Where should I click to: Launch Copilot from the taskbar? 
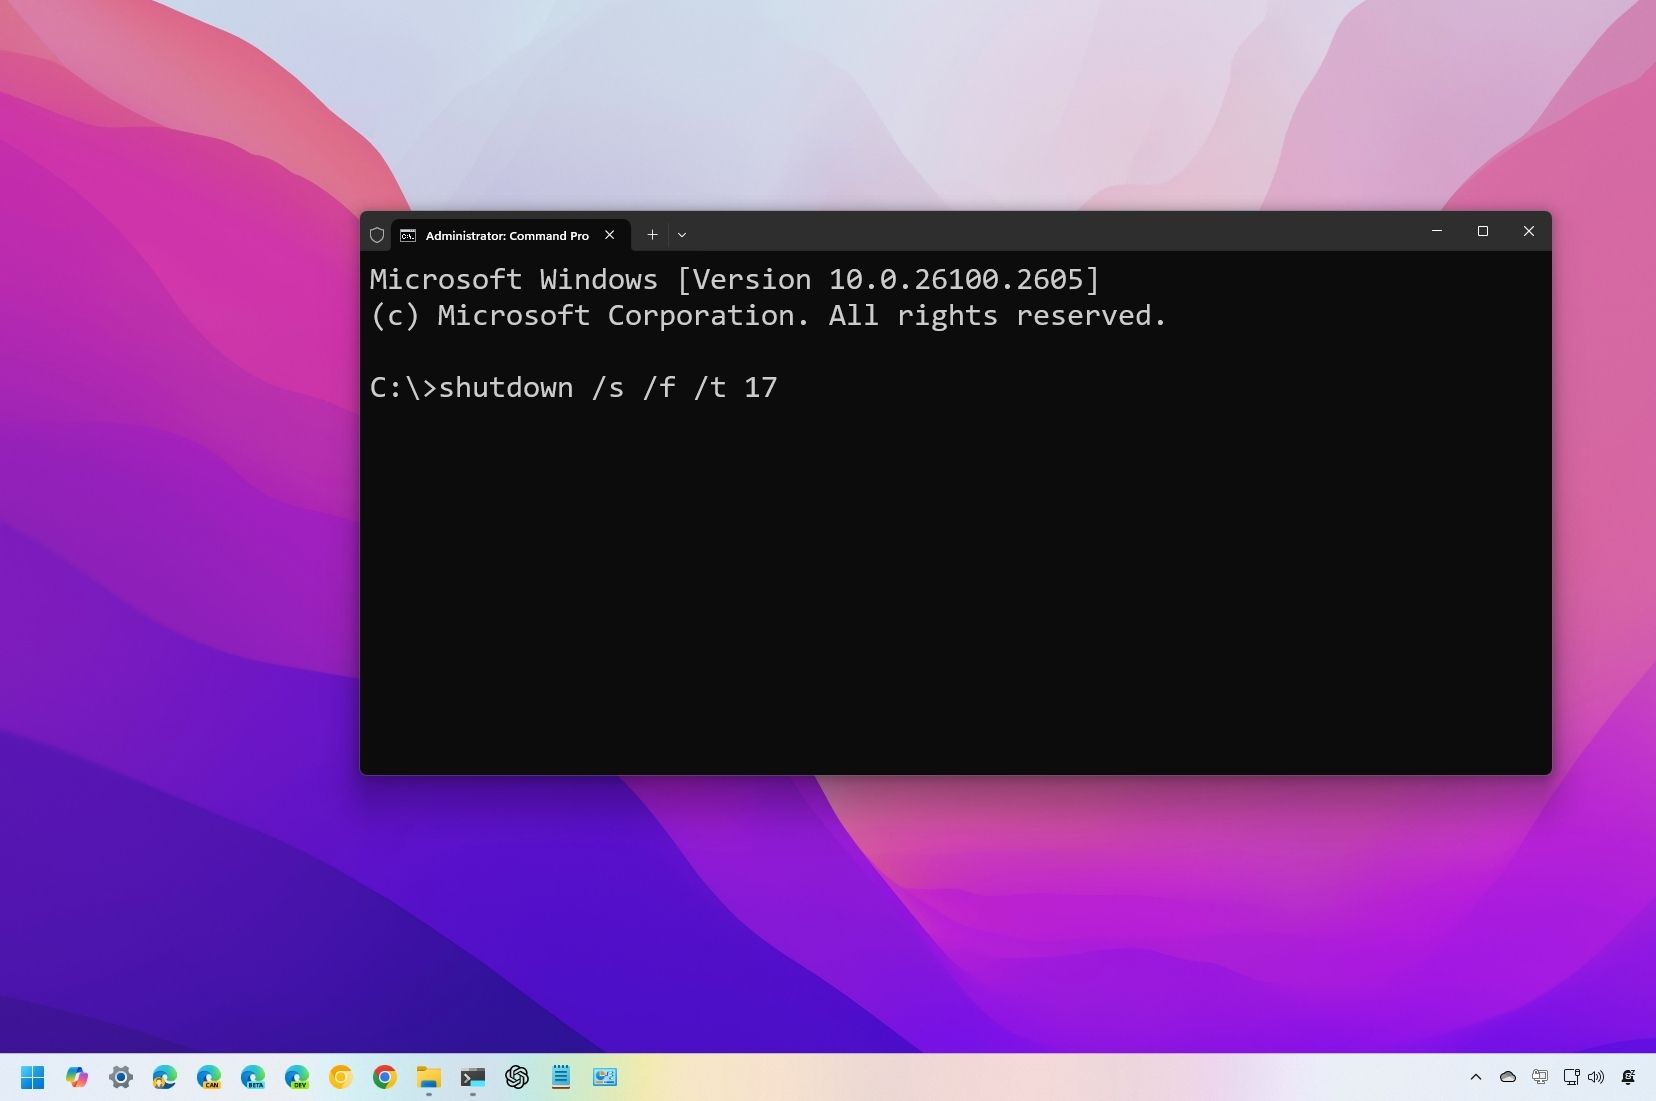click(x=77, y=1077)
